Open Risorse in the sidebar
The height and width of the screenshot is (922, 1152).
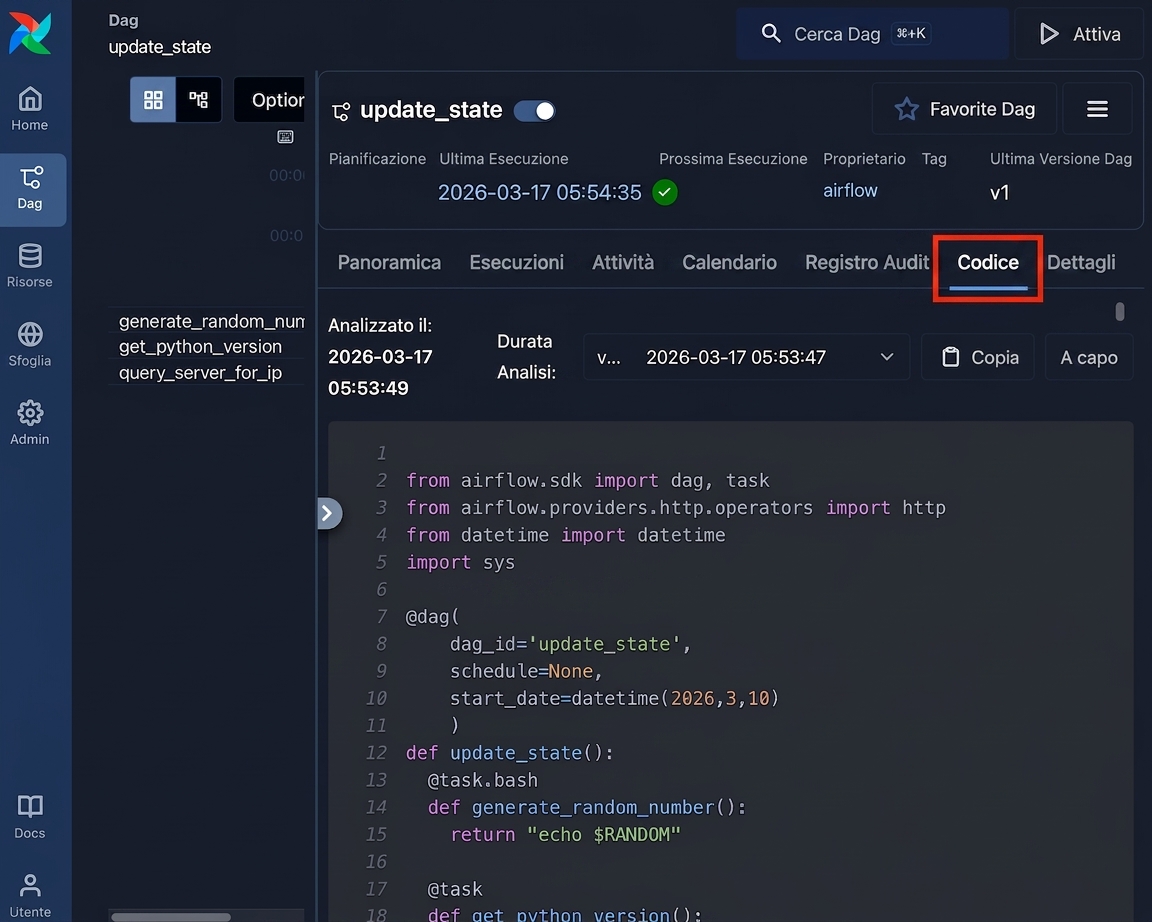tap(30, 266)
